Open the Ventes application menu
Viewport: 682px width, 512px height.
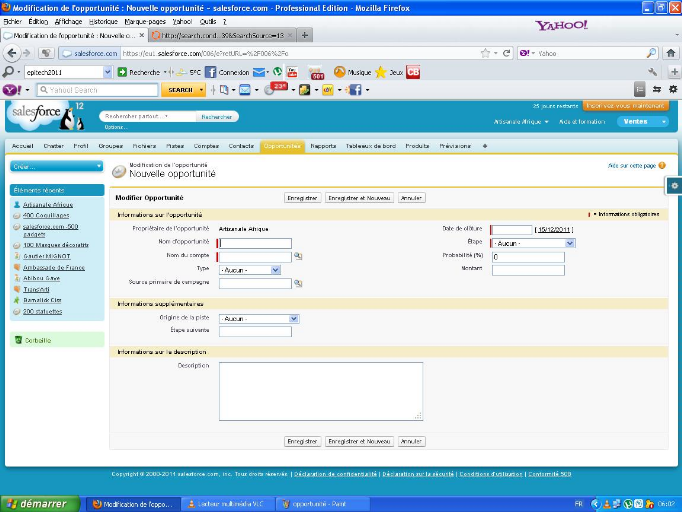pos(642,122)
